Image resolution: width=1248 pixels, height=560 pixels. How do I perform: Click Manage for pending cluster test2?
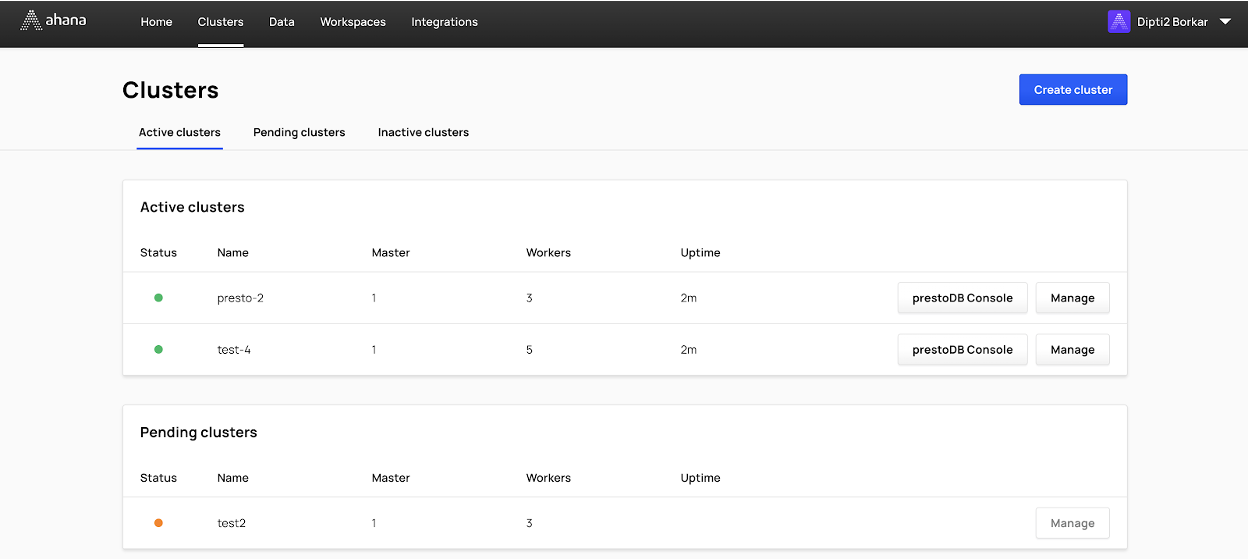1072,523
